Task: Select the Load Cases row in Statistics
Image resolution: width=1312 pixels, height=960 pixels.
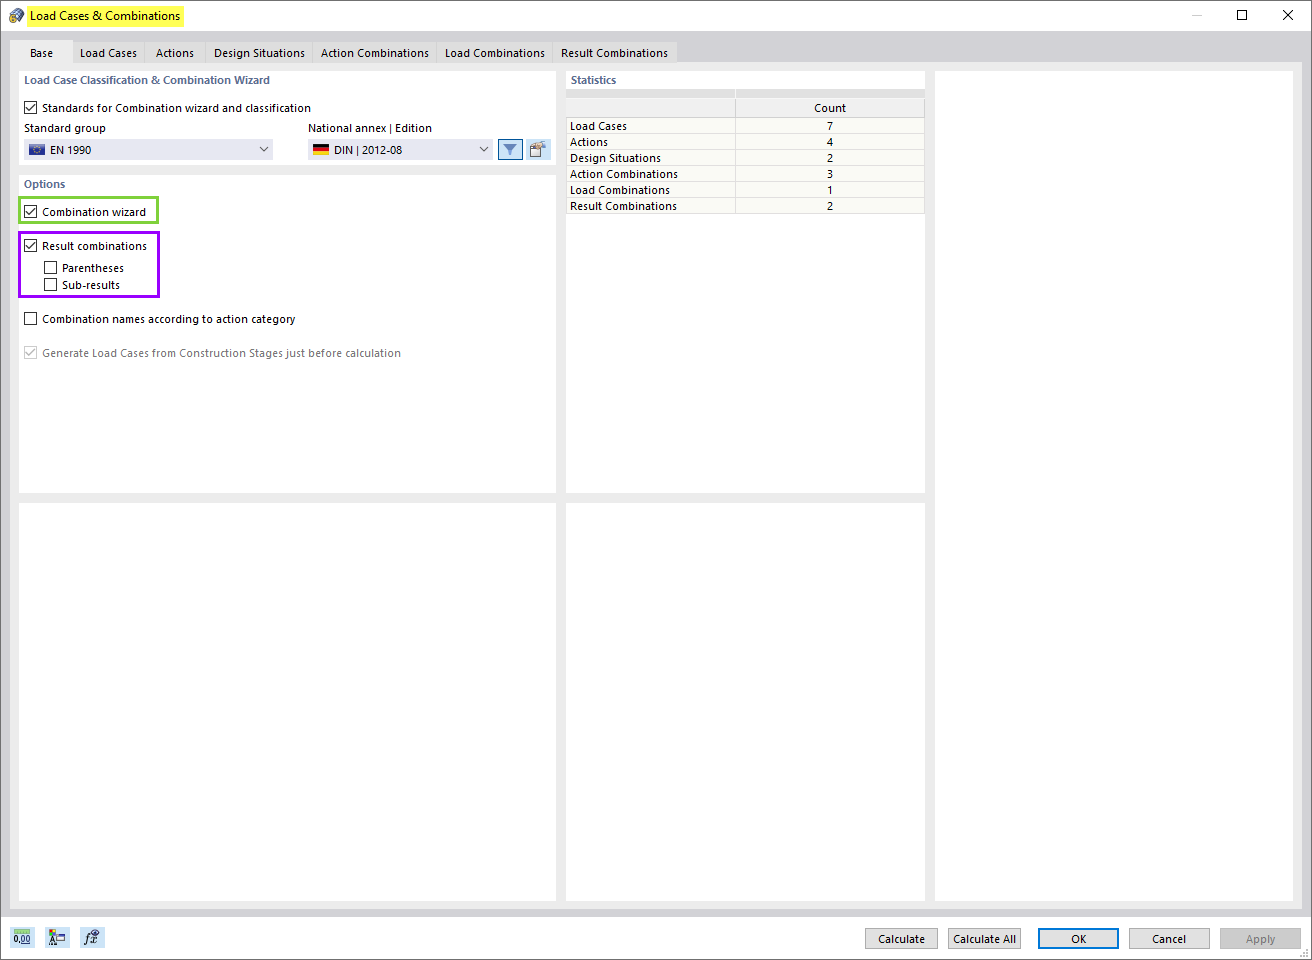Action: [x=651, y=125]
